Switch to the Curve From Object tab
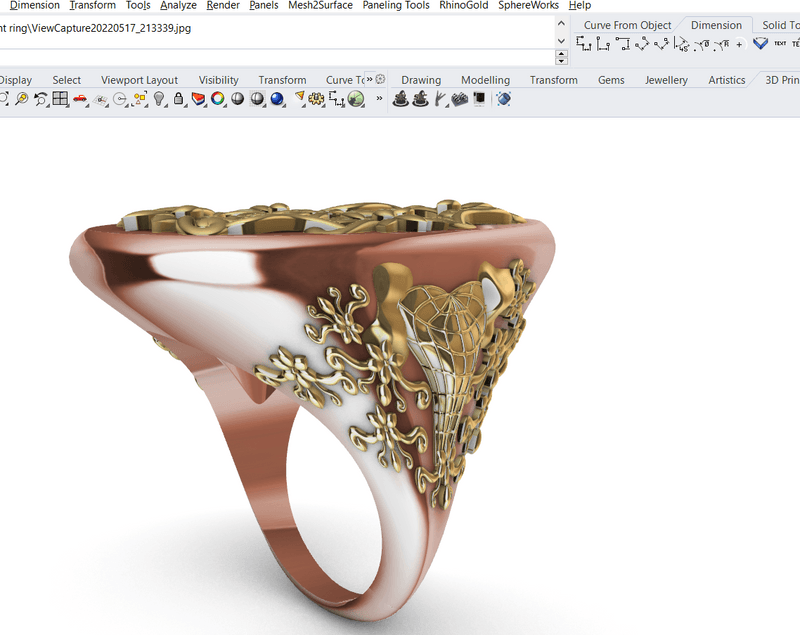The width and height of the screenshot is (800, 635). (627, 25)
